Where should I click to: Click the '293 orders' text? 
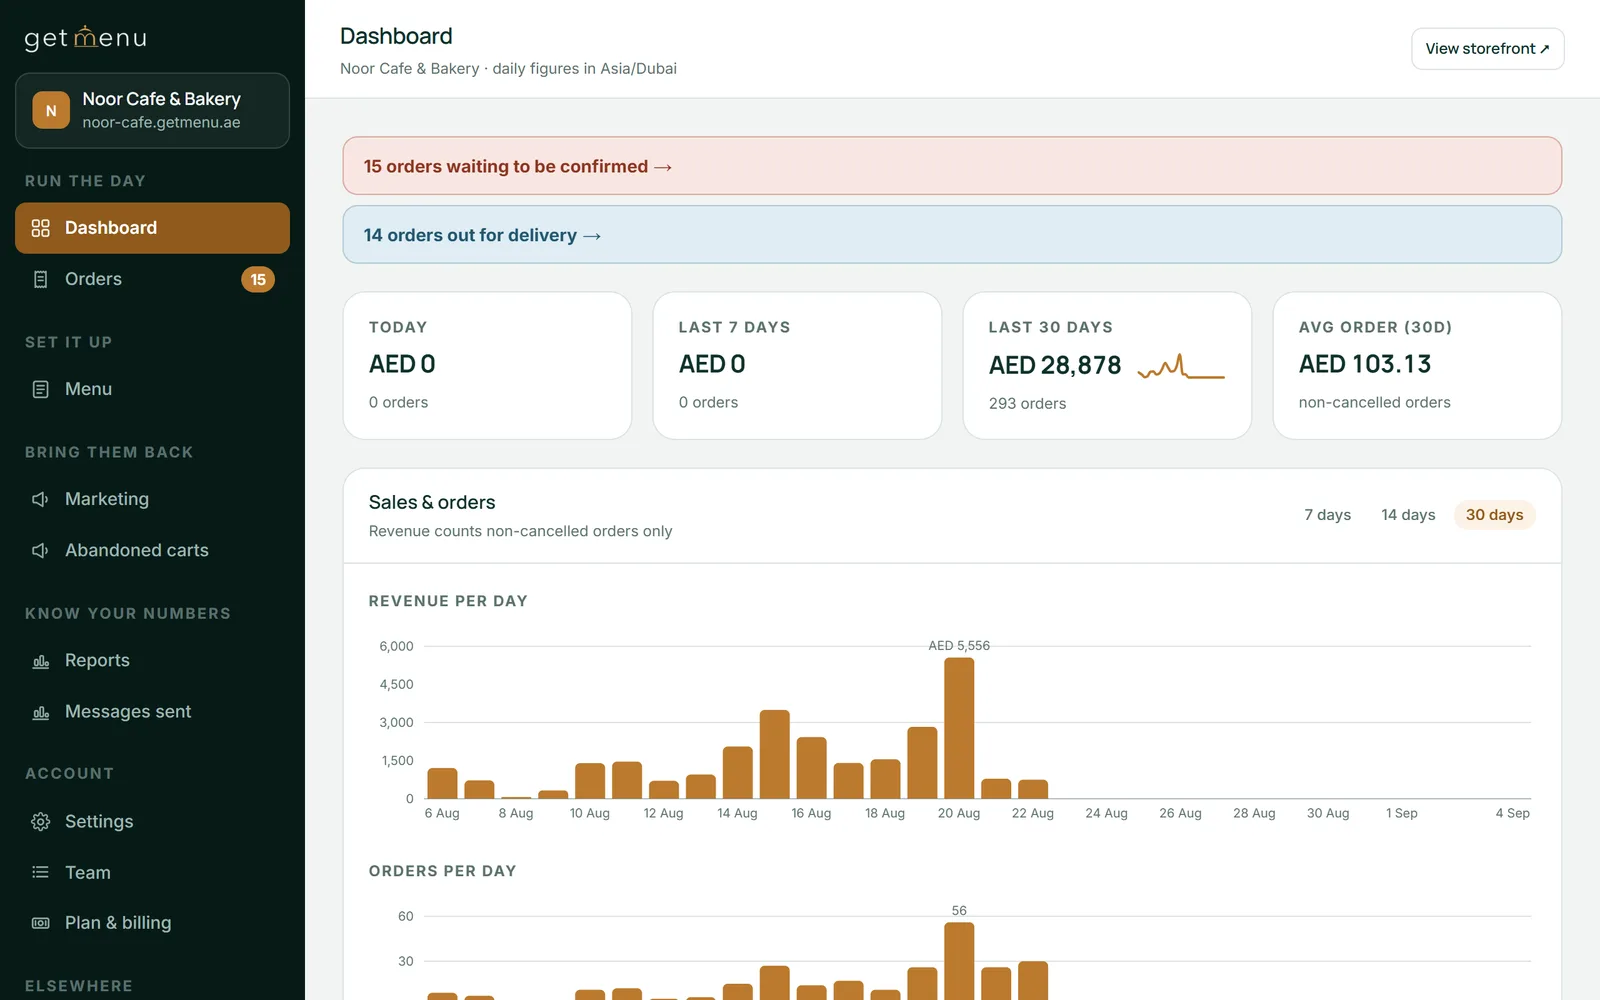coord(1027,404)
